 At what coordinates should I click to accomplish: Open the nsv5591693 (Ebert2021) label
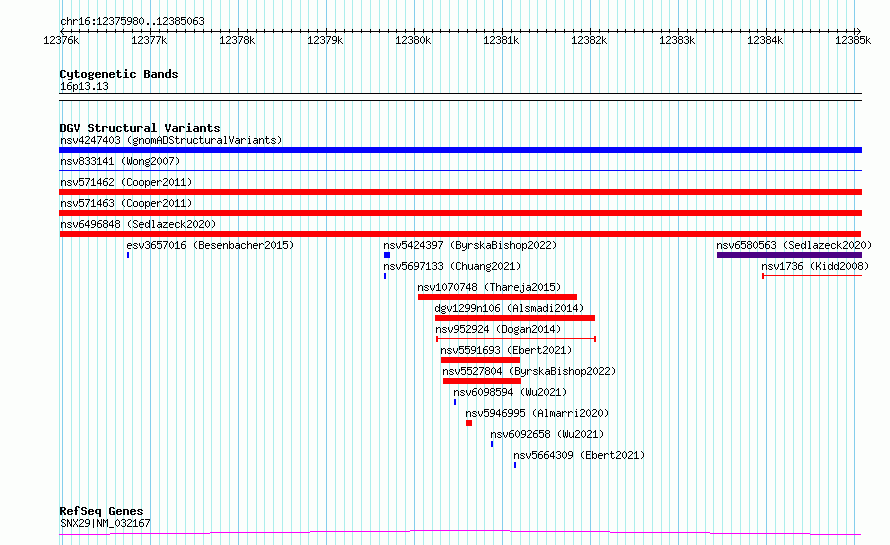(x=506, y=350)
